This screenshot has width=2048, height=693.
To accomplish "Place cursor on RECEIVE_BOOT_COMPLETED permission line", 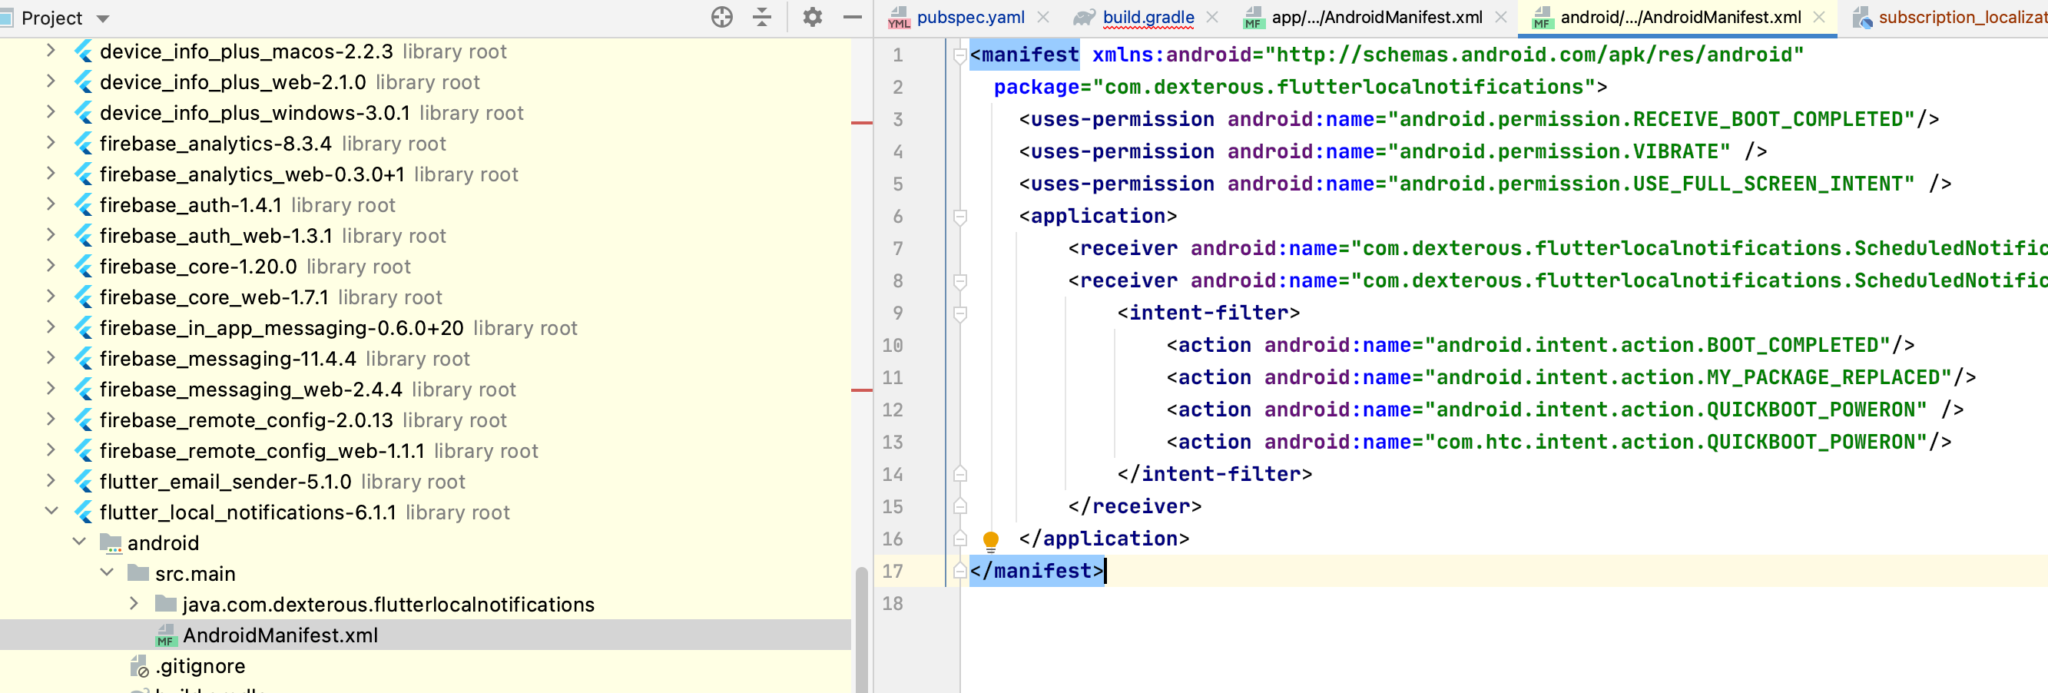I will point(1479,119).
